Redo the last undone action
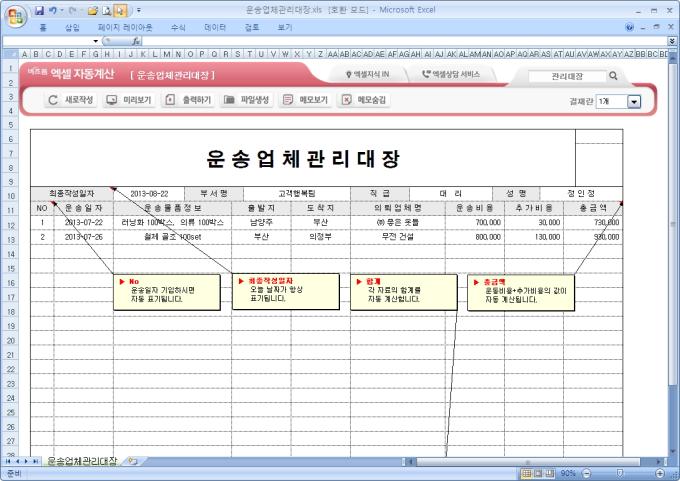Viewport: 680px width, 481px height. 73,10
